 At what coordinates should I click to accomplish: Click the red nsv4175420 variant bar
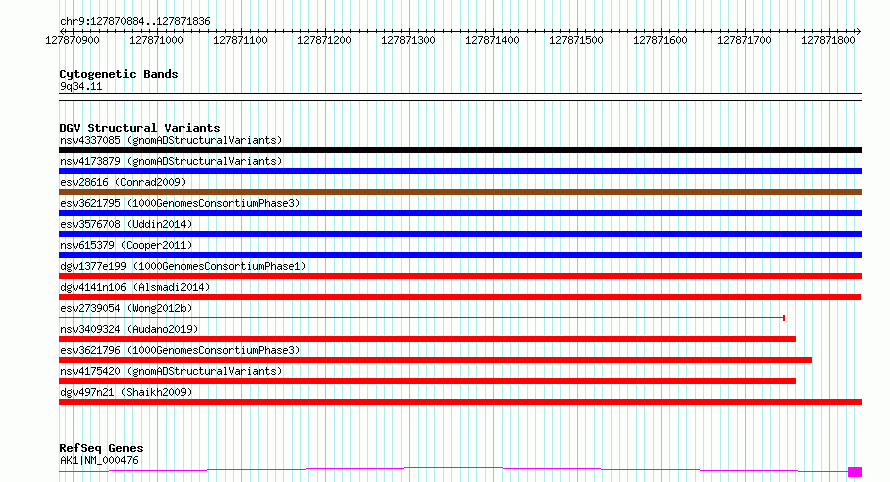(x=427, y=381)
